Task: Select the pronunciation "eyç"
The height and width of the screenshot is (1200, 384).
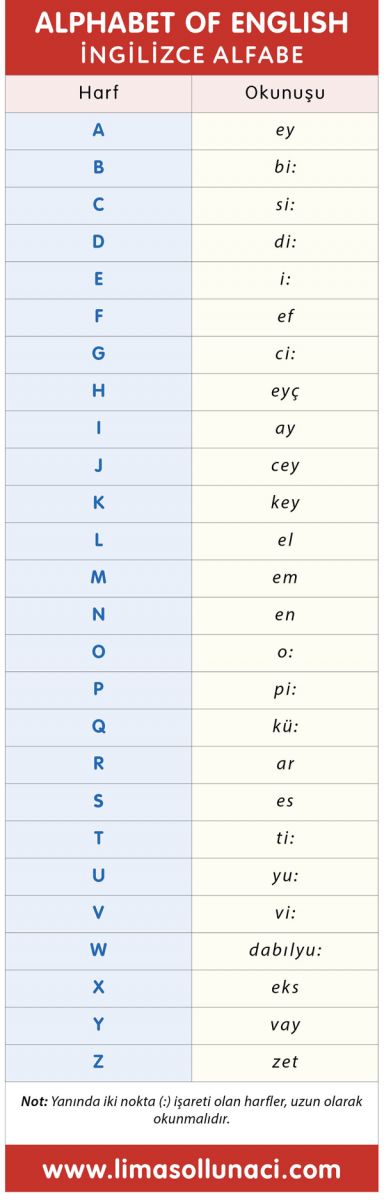Action: tap(285, 391)
